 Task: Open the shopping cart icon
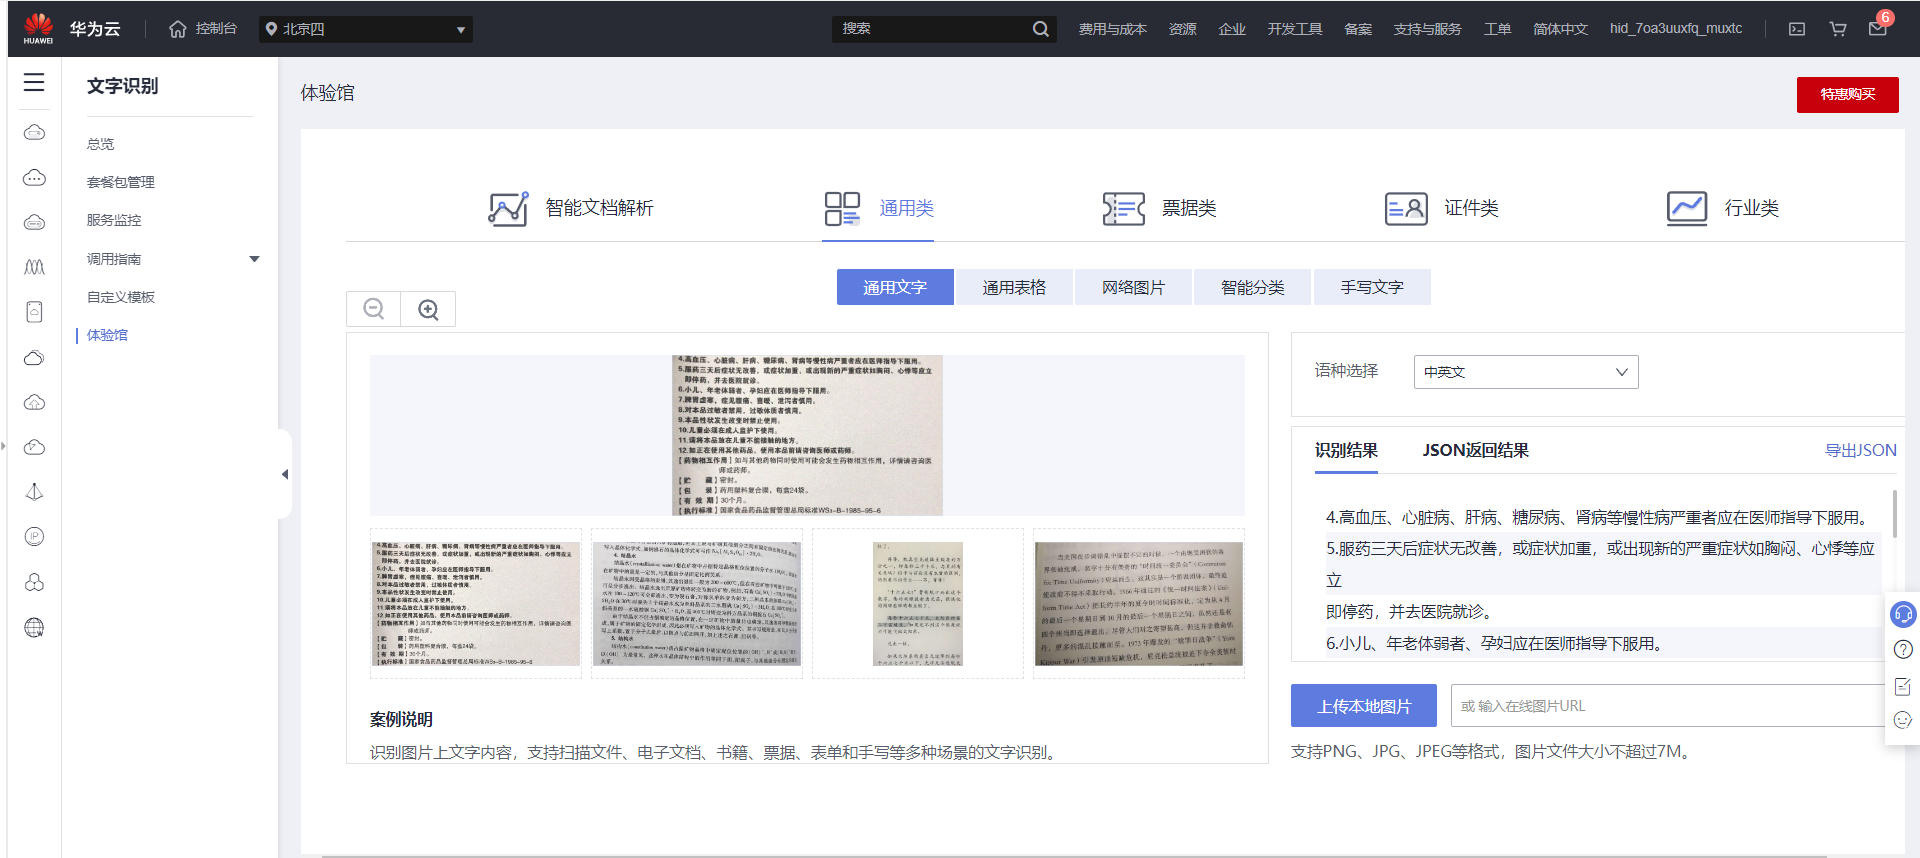pos(1838,29)
